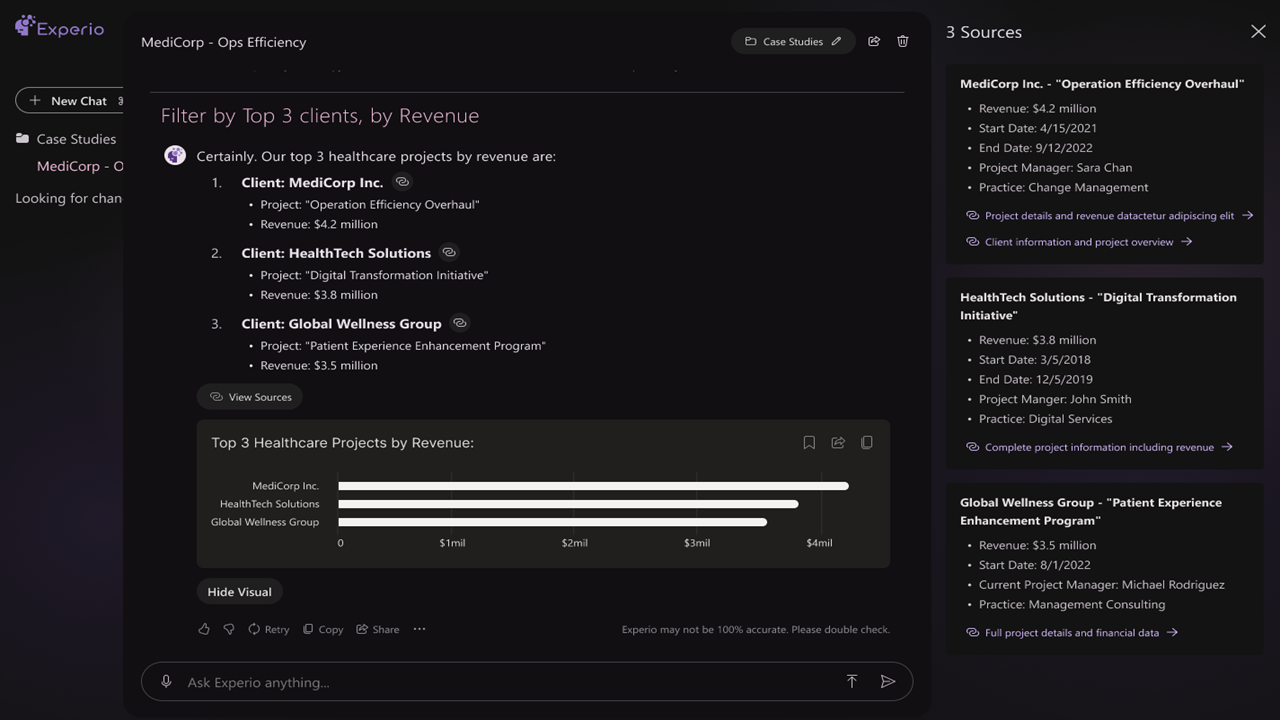The height and width of the screenshot is (720, 1280).
Task: Click the Hide Visual button
Action: pos(240,592)
